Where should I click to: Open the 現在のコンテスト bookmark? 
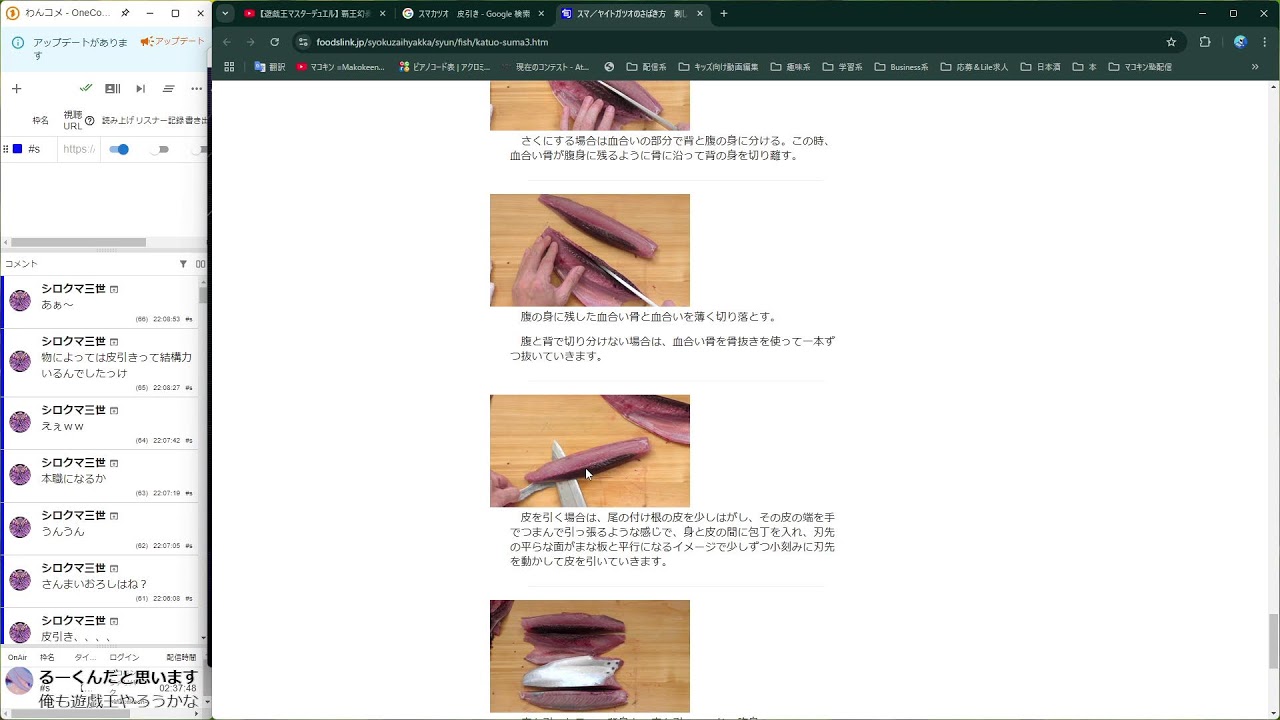(545, 67)
